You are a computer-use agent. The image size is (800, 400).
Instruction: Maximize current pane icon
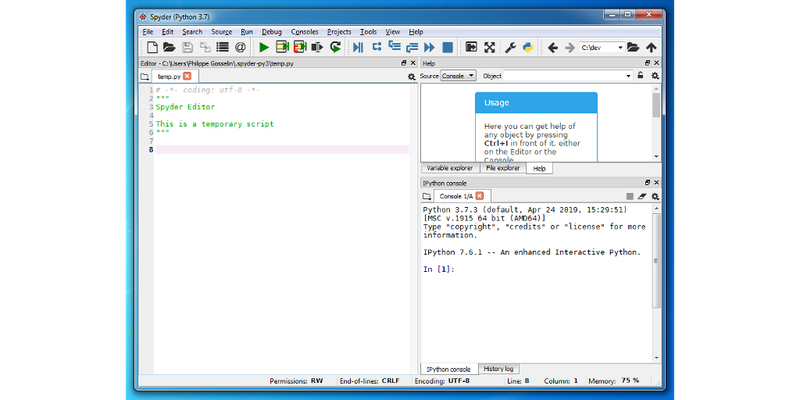(471, 47)
